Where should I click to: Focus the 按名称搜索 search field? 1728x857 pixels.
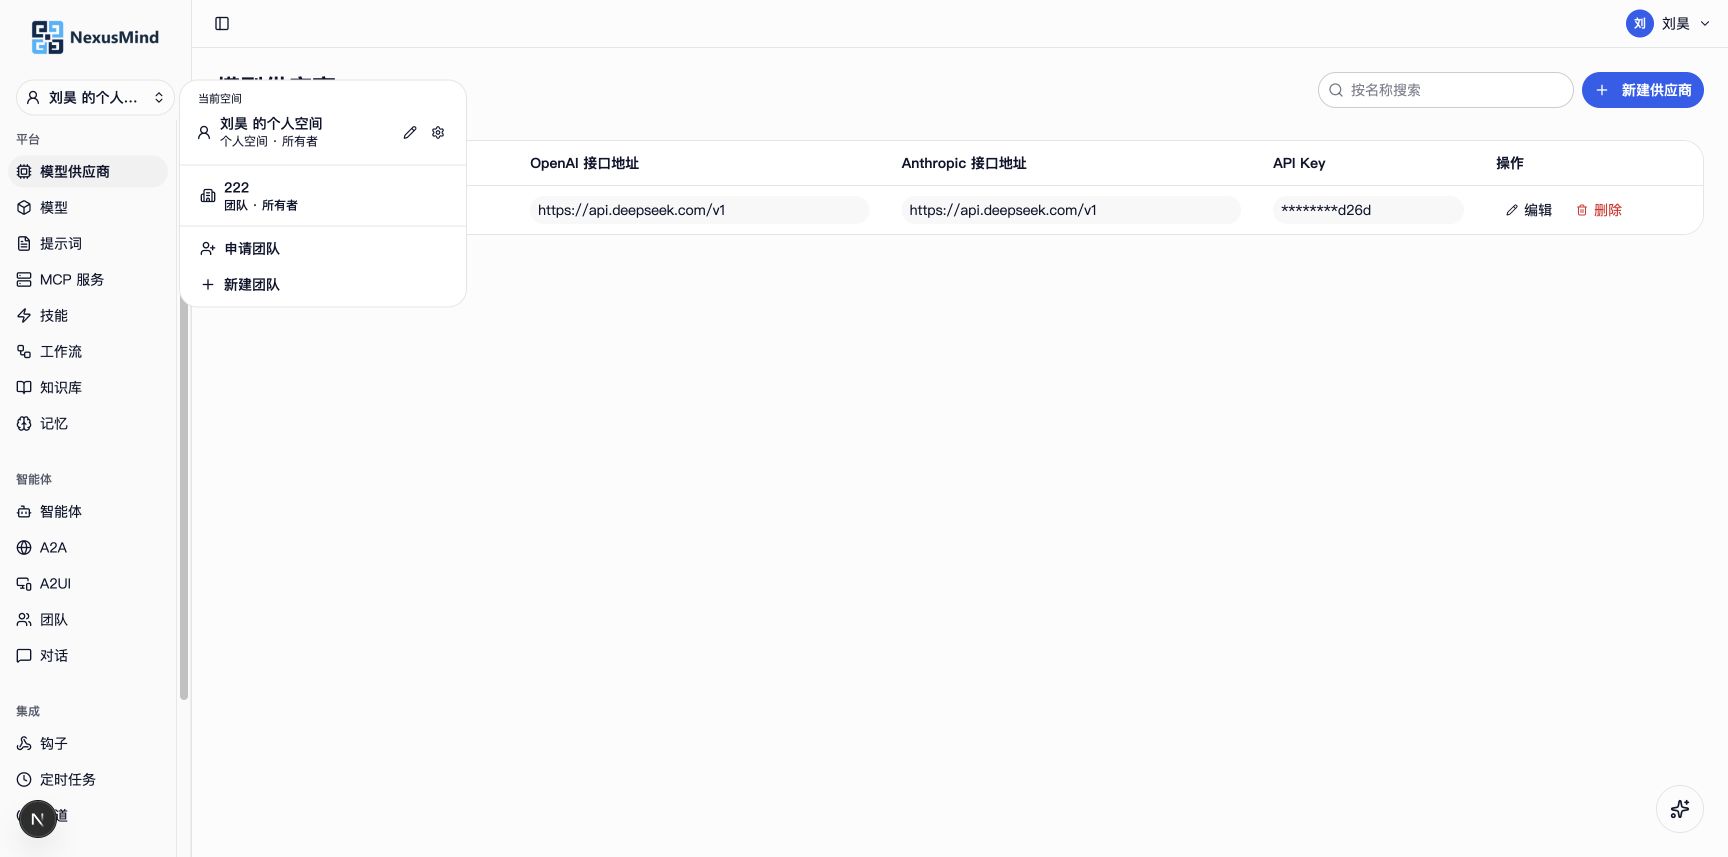[1445, 90]
